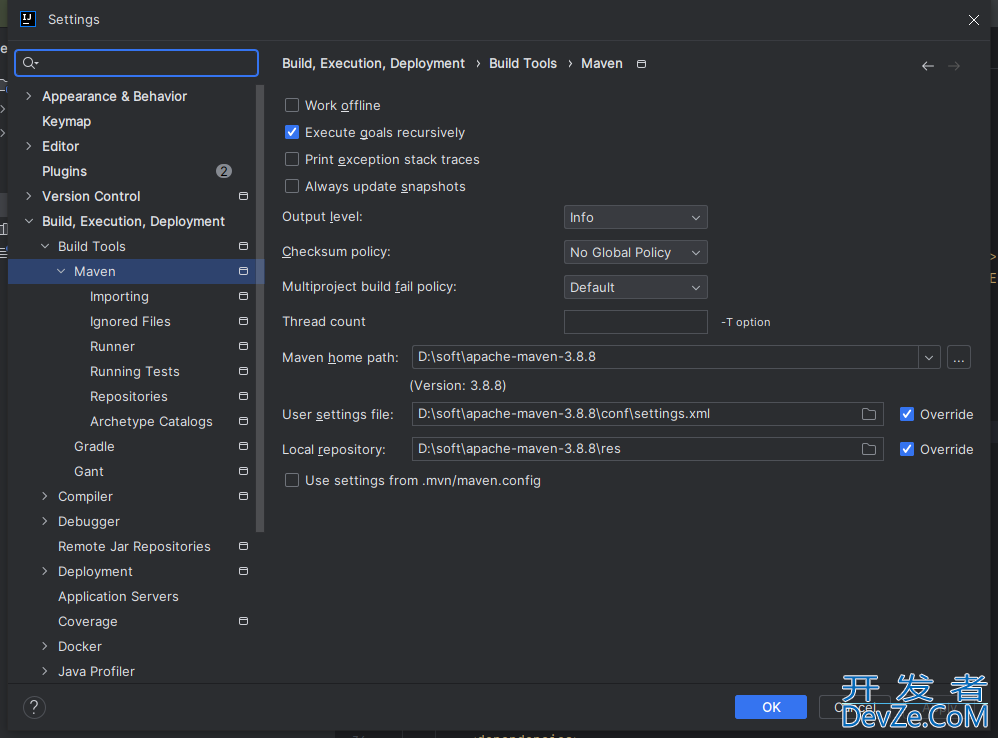Screen dimensions: 998x738
Task: Go back with the left arrow icon
Action: coord(928,66)
